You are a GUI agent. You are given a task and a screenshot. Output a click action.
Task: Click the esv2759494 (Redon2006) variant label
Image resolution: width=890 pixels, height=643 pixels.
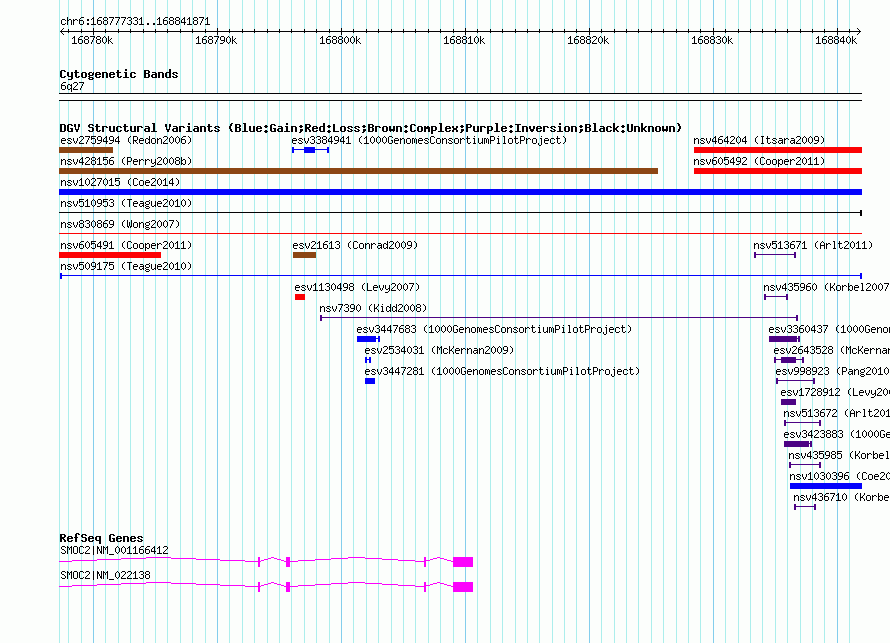click(x=126, y=140)
